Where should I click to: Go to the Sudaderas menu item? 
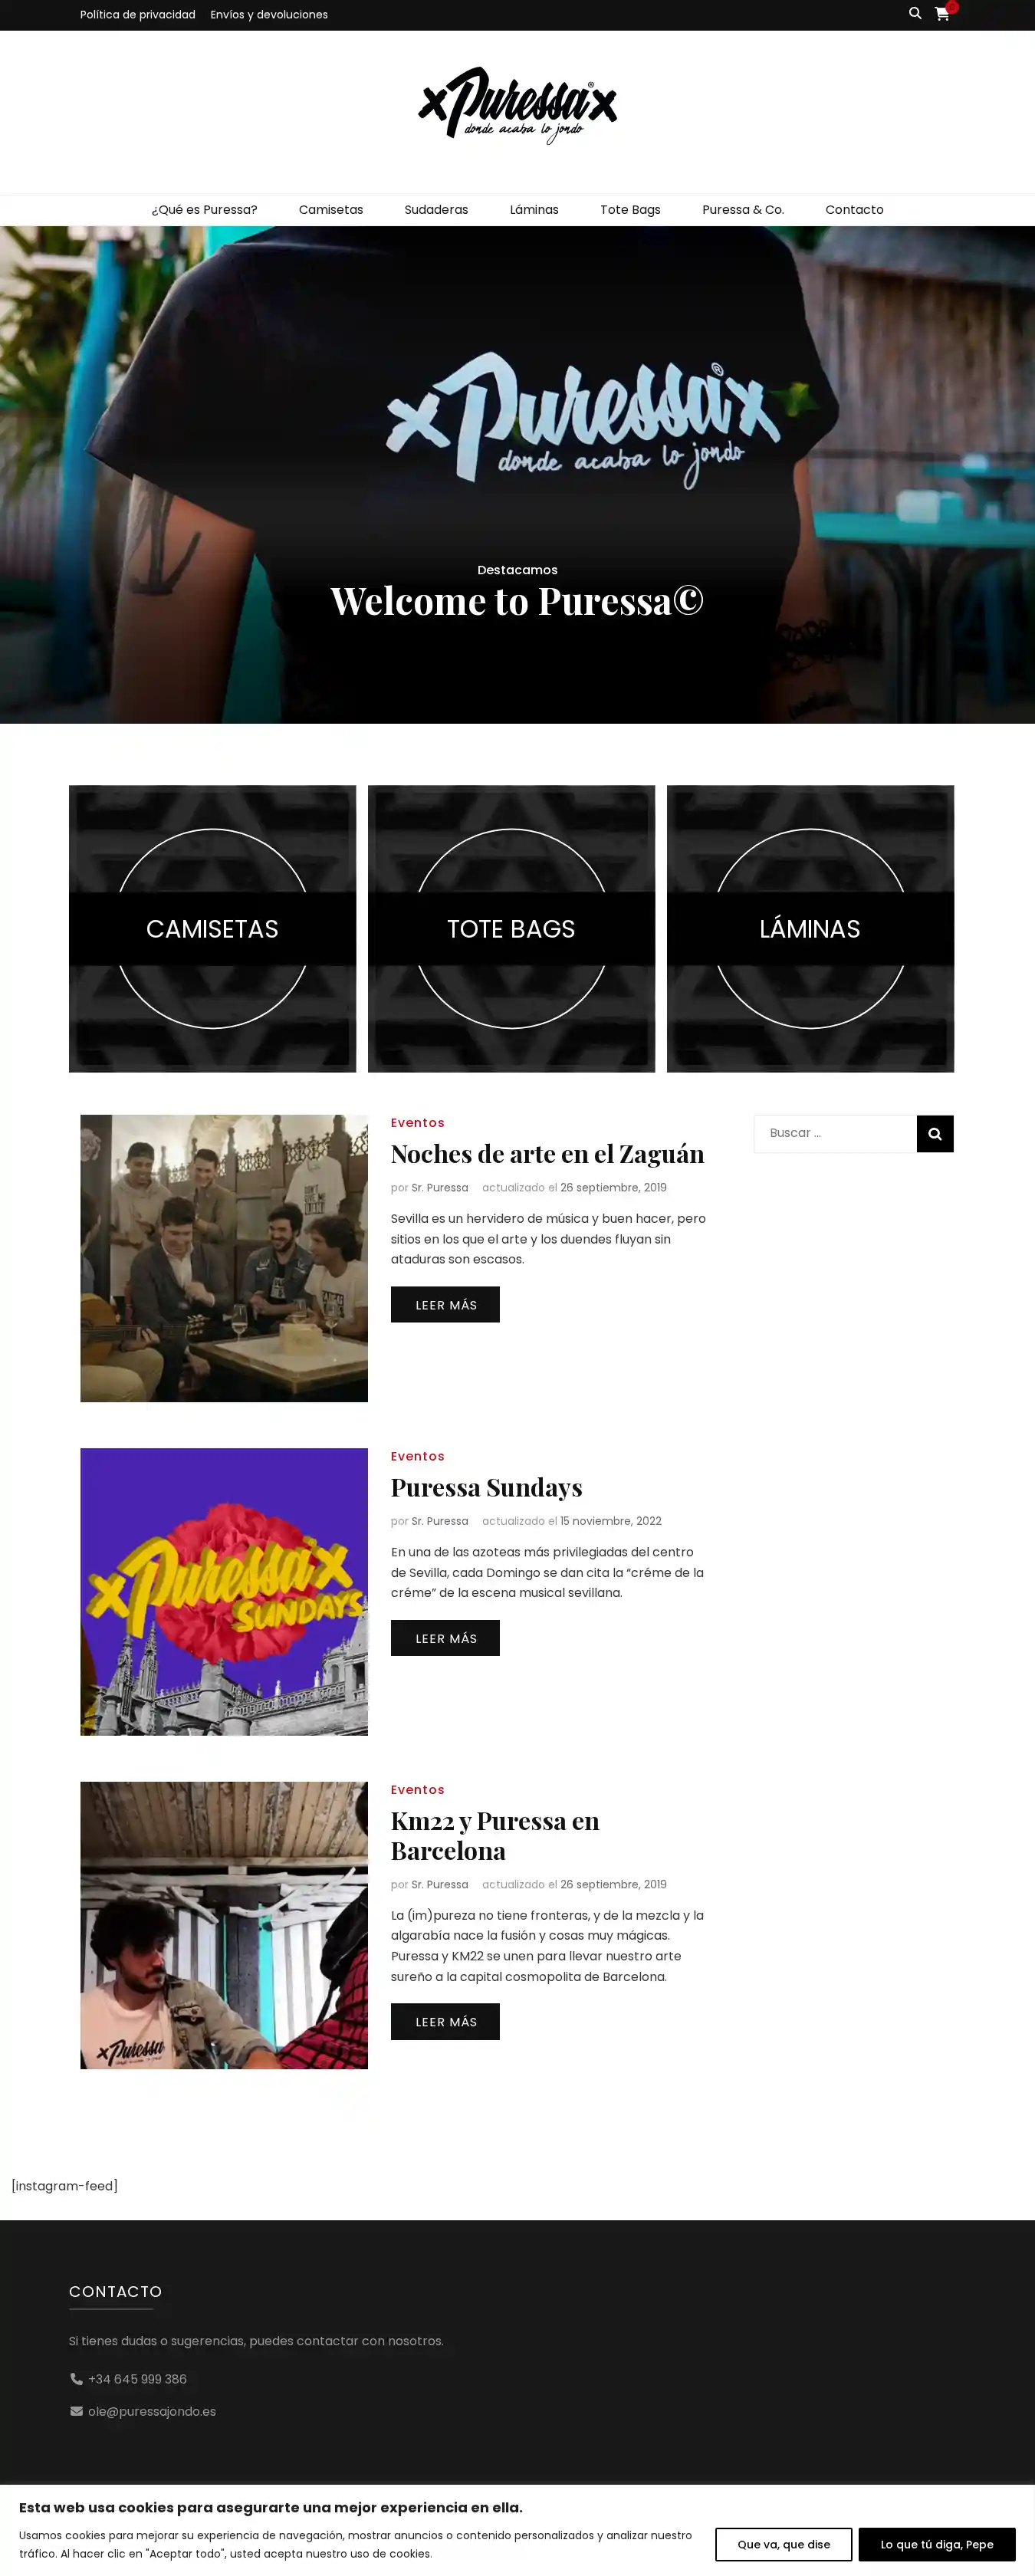[436, 210]
